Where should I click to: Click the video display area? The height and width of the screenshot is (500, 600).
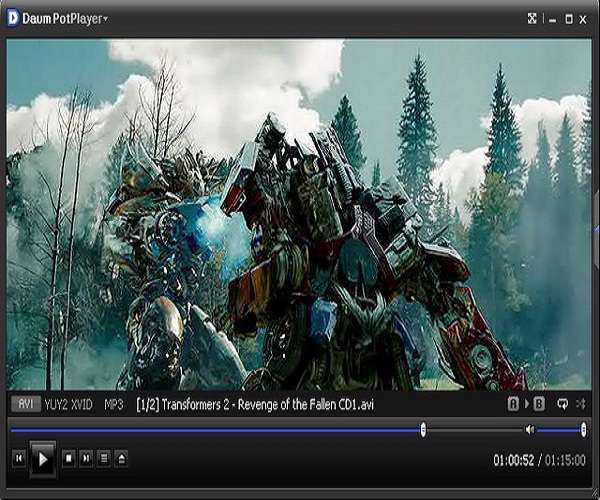point(298,214)
